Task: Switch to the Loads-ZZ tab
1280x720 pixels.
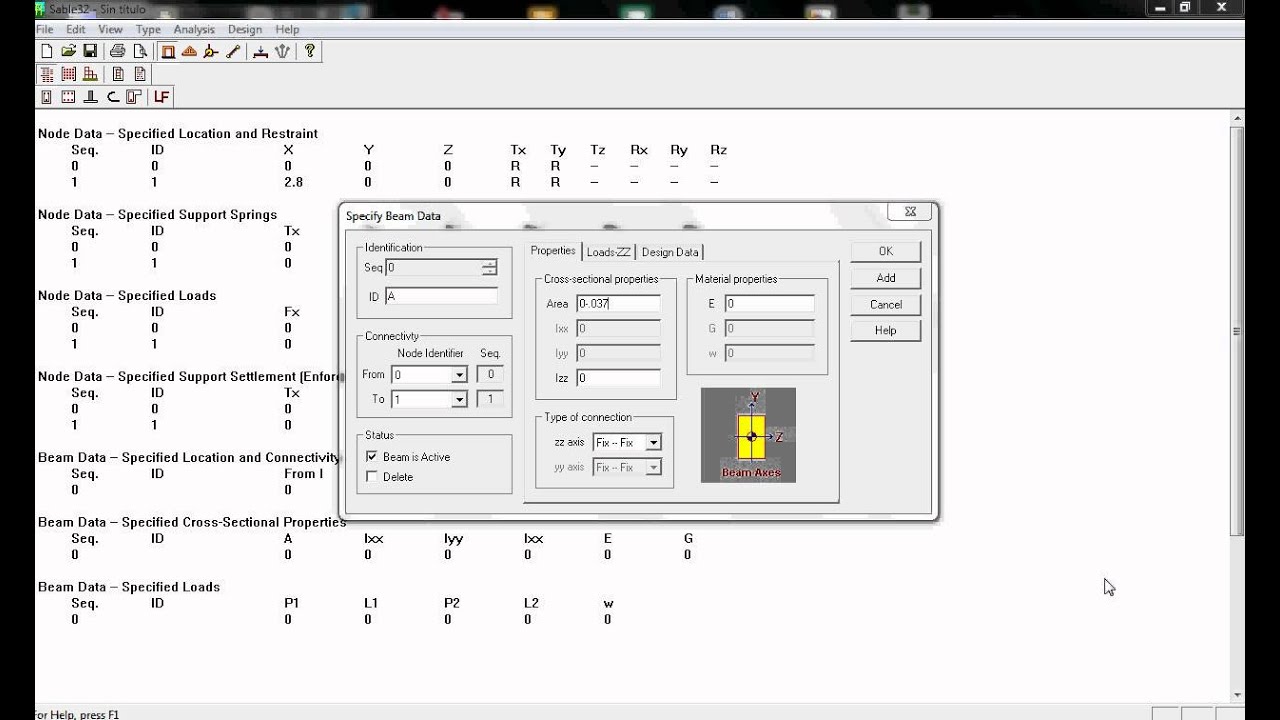Action: tap(608, 252)
